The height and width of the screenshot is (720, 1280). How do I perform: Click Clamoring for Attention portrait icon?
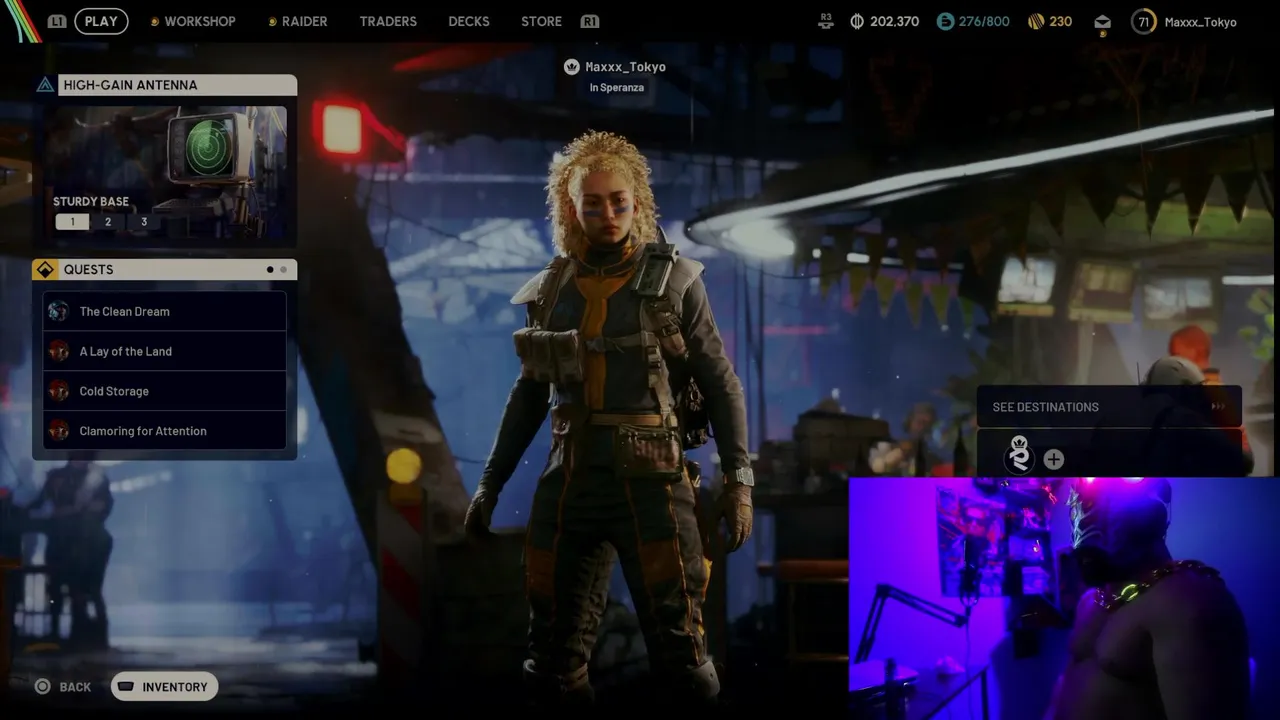click(59, 431)
